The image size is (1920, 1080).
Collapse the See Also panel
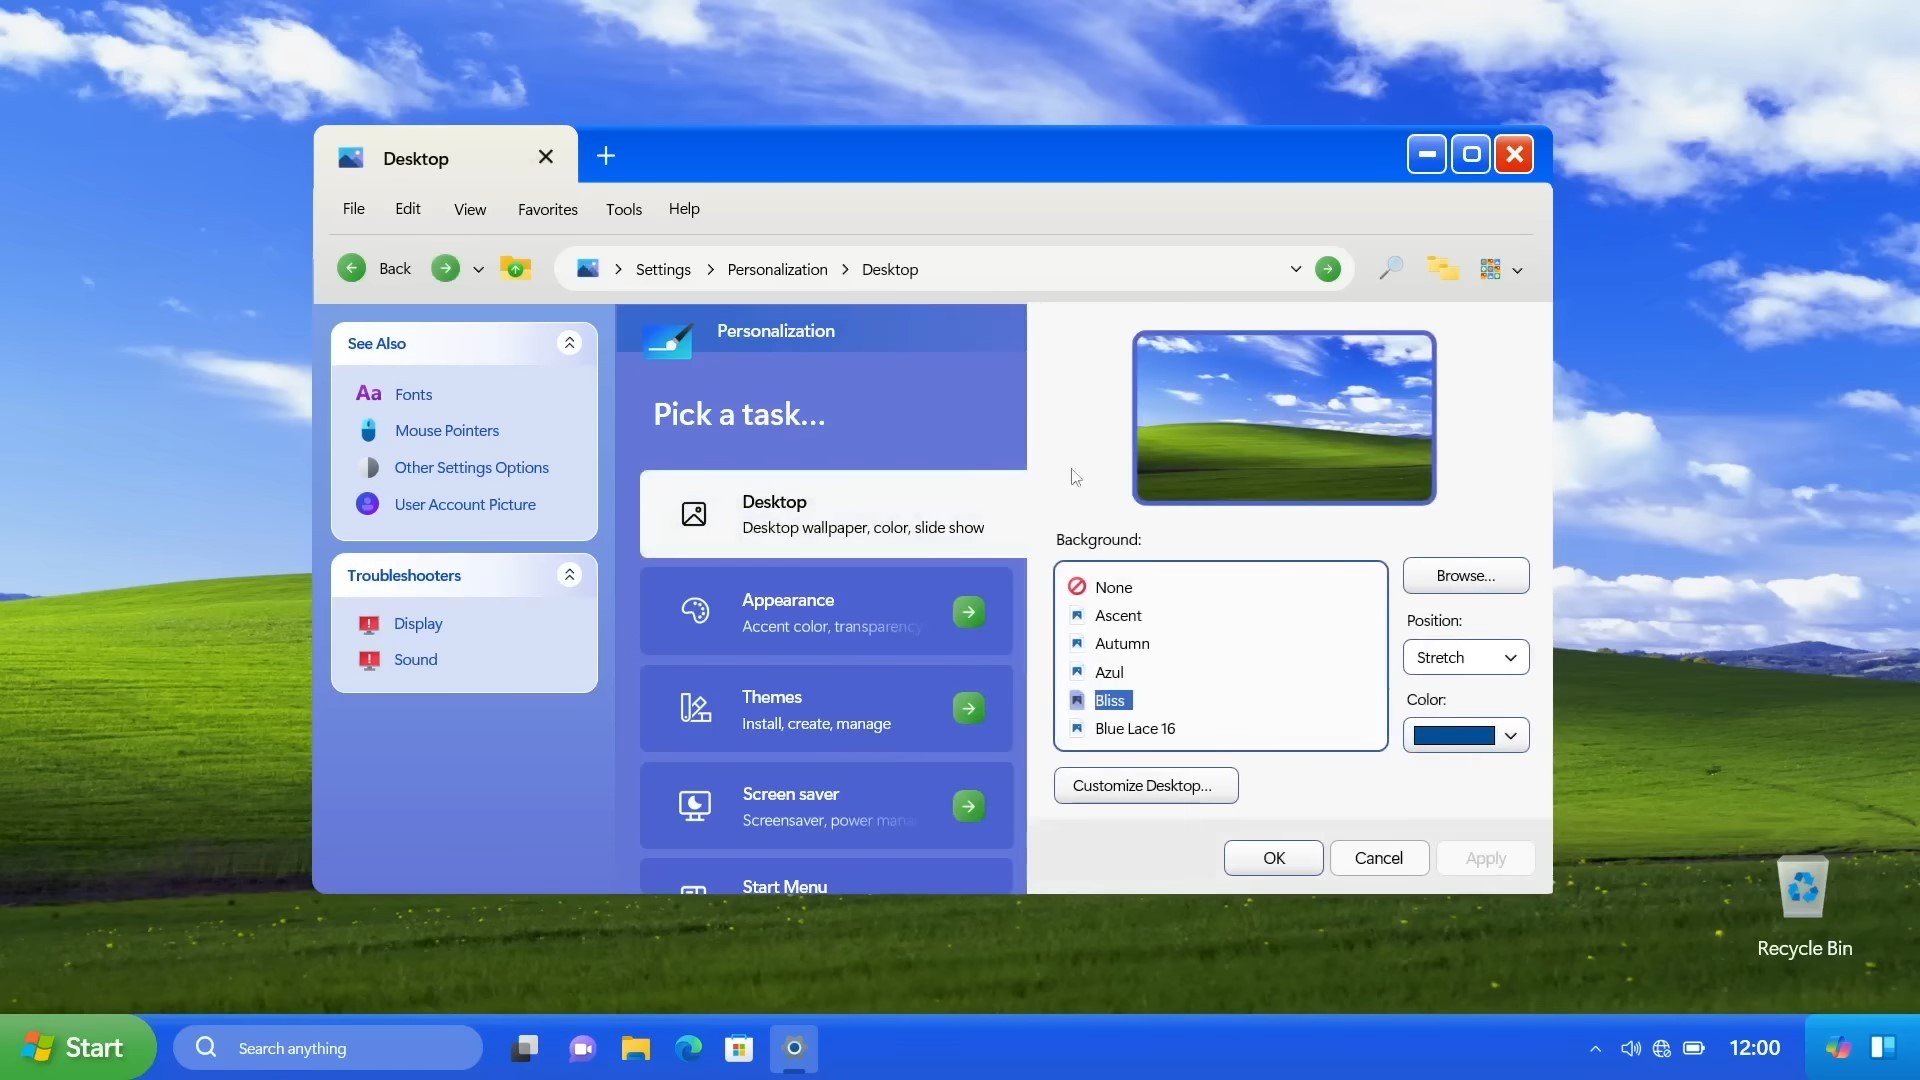569,343
